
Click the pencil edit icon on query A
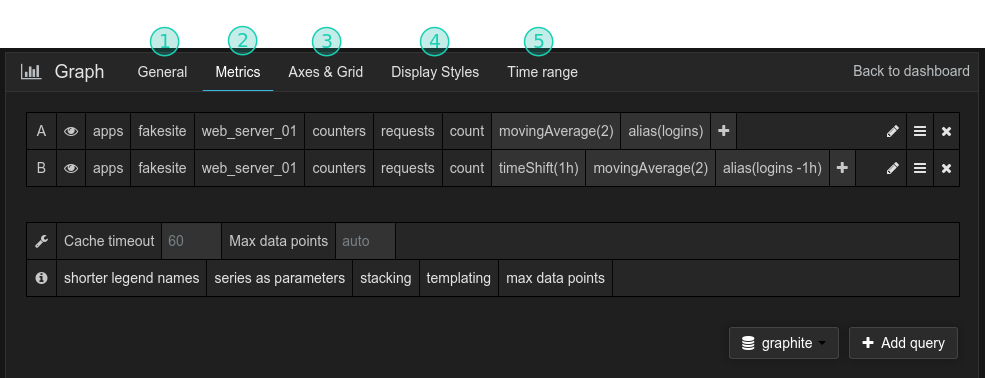(893, 131)
